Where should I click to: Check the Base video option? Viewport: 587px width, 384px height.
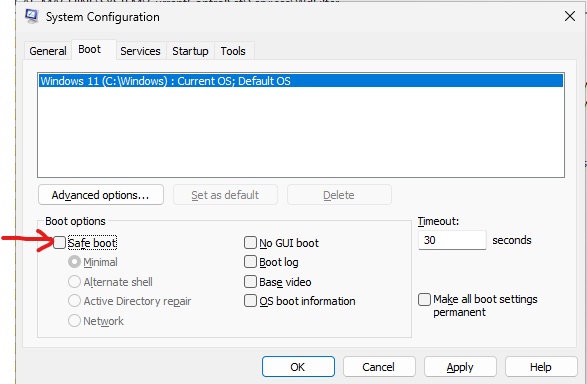click(x=250, y=282)
